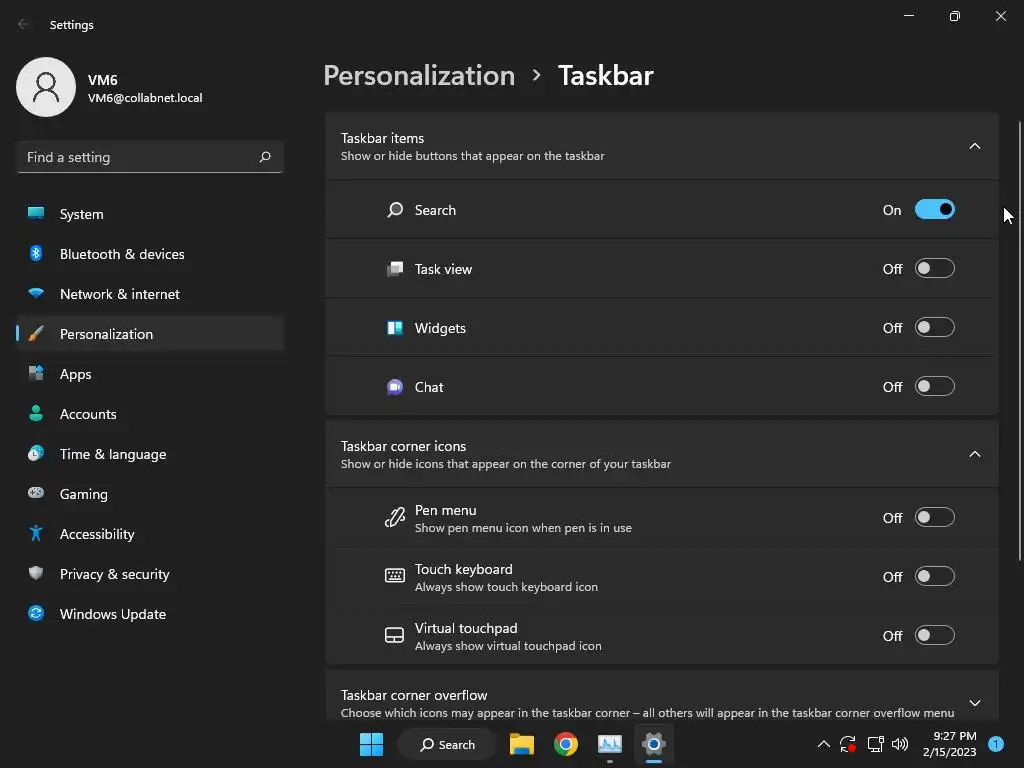Enable the Pen menu toggle
The height and width of the screenshot is (768, 1024).
(935, 517)
